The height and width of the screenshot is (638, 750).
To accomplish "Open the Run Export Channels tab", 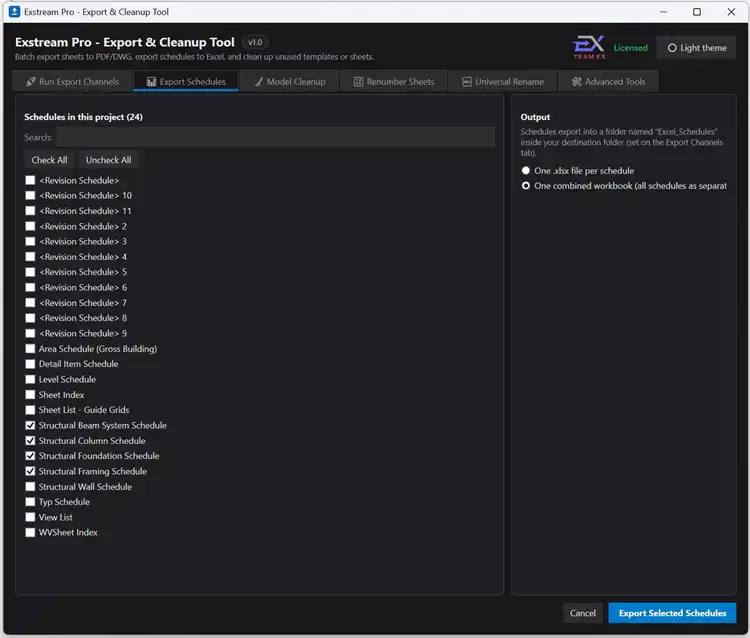I will [x=72, y=82].
